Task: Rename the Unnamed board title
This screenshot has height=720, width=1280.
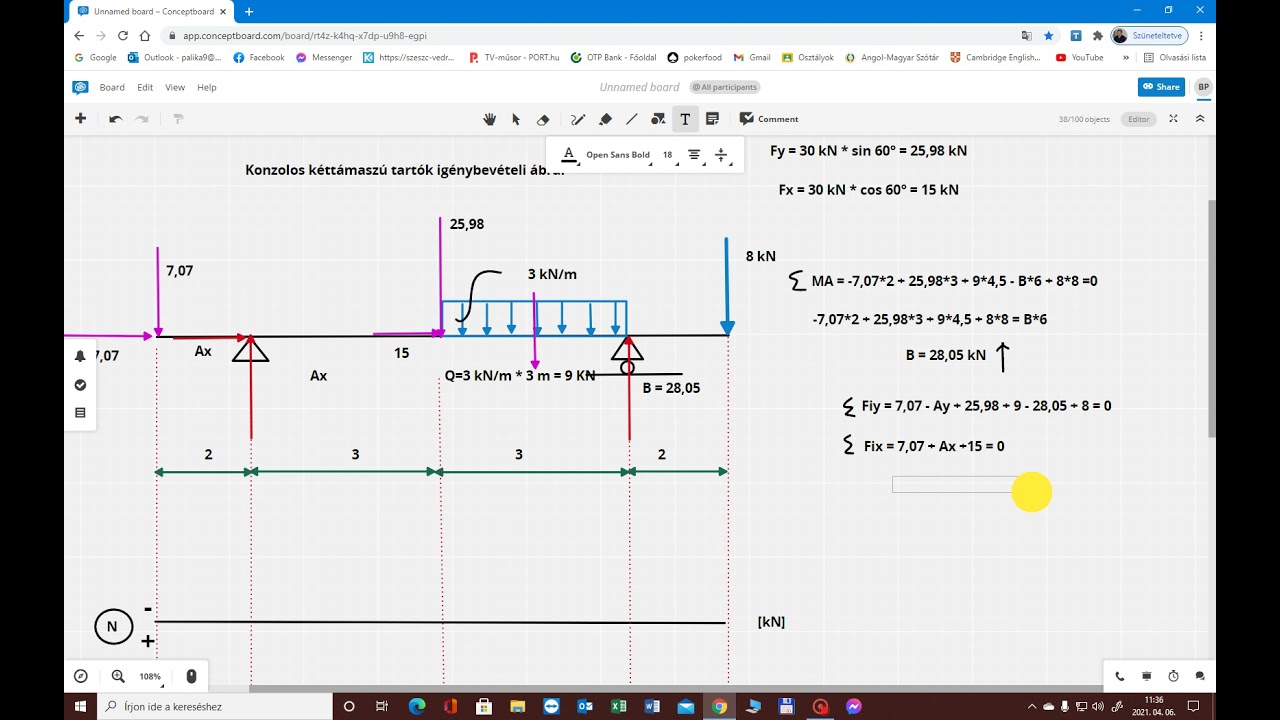Action: (x=639, y=87)
